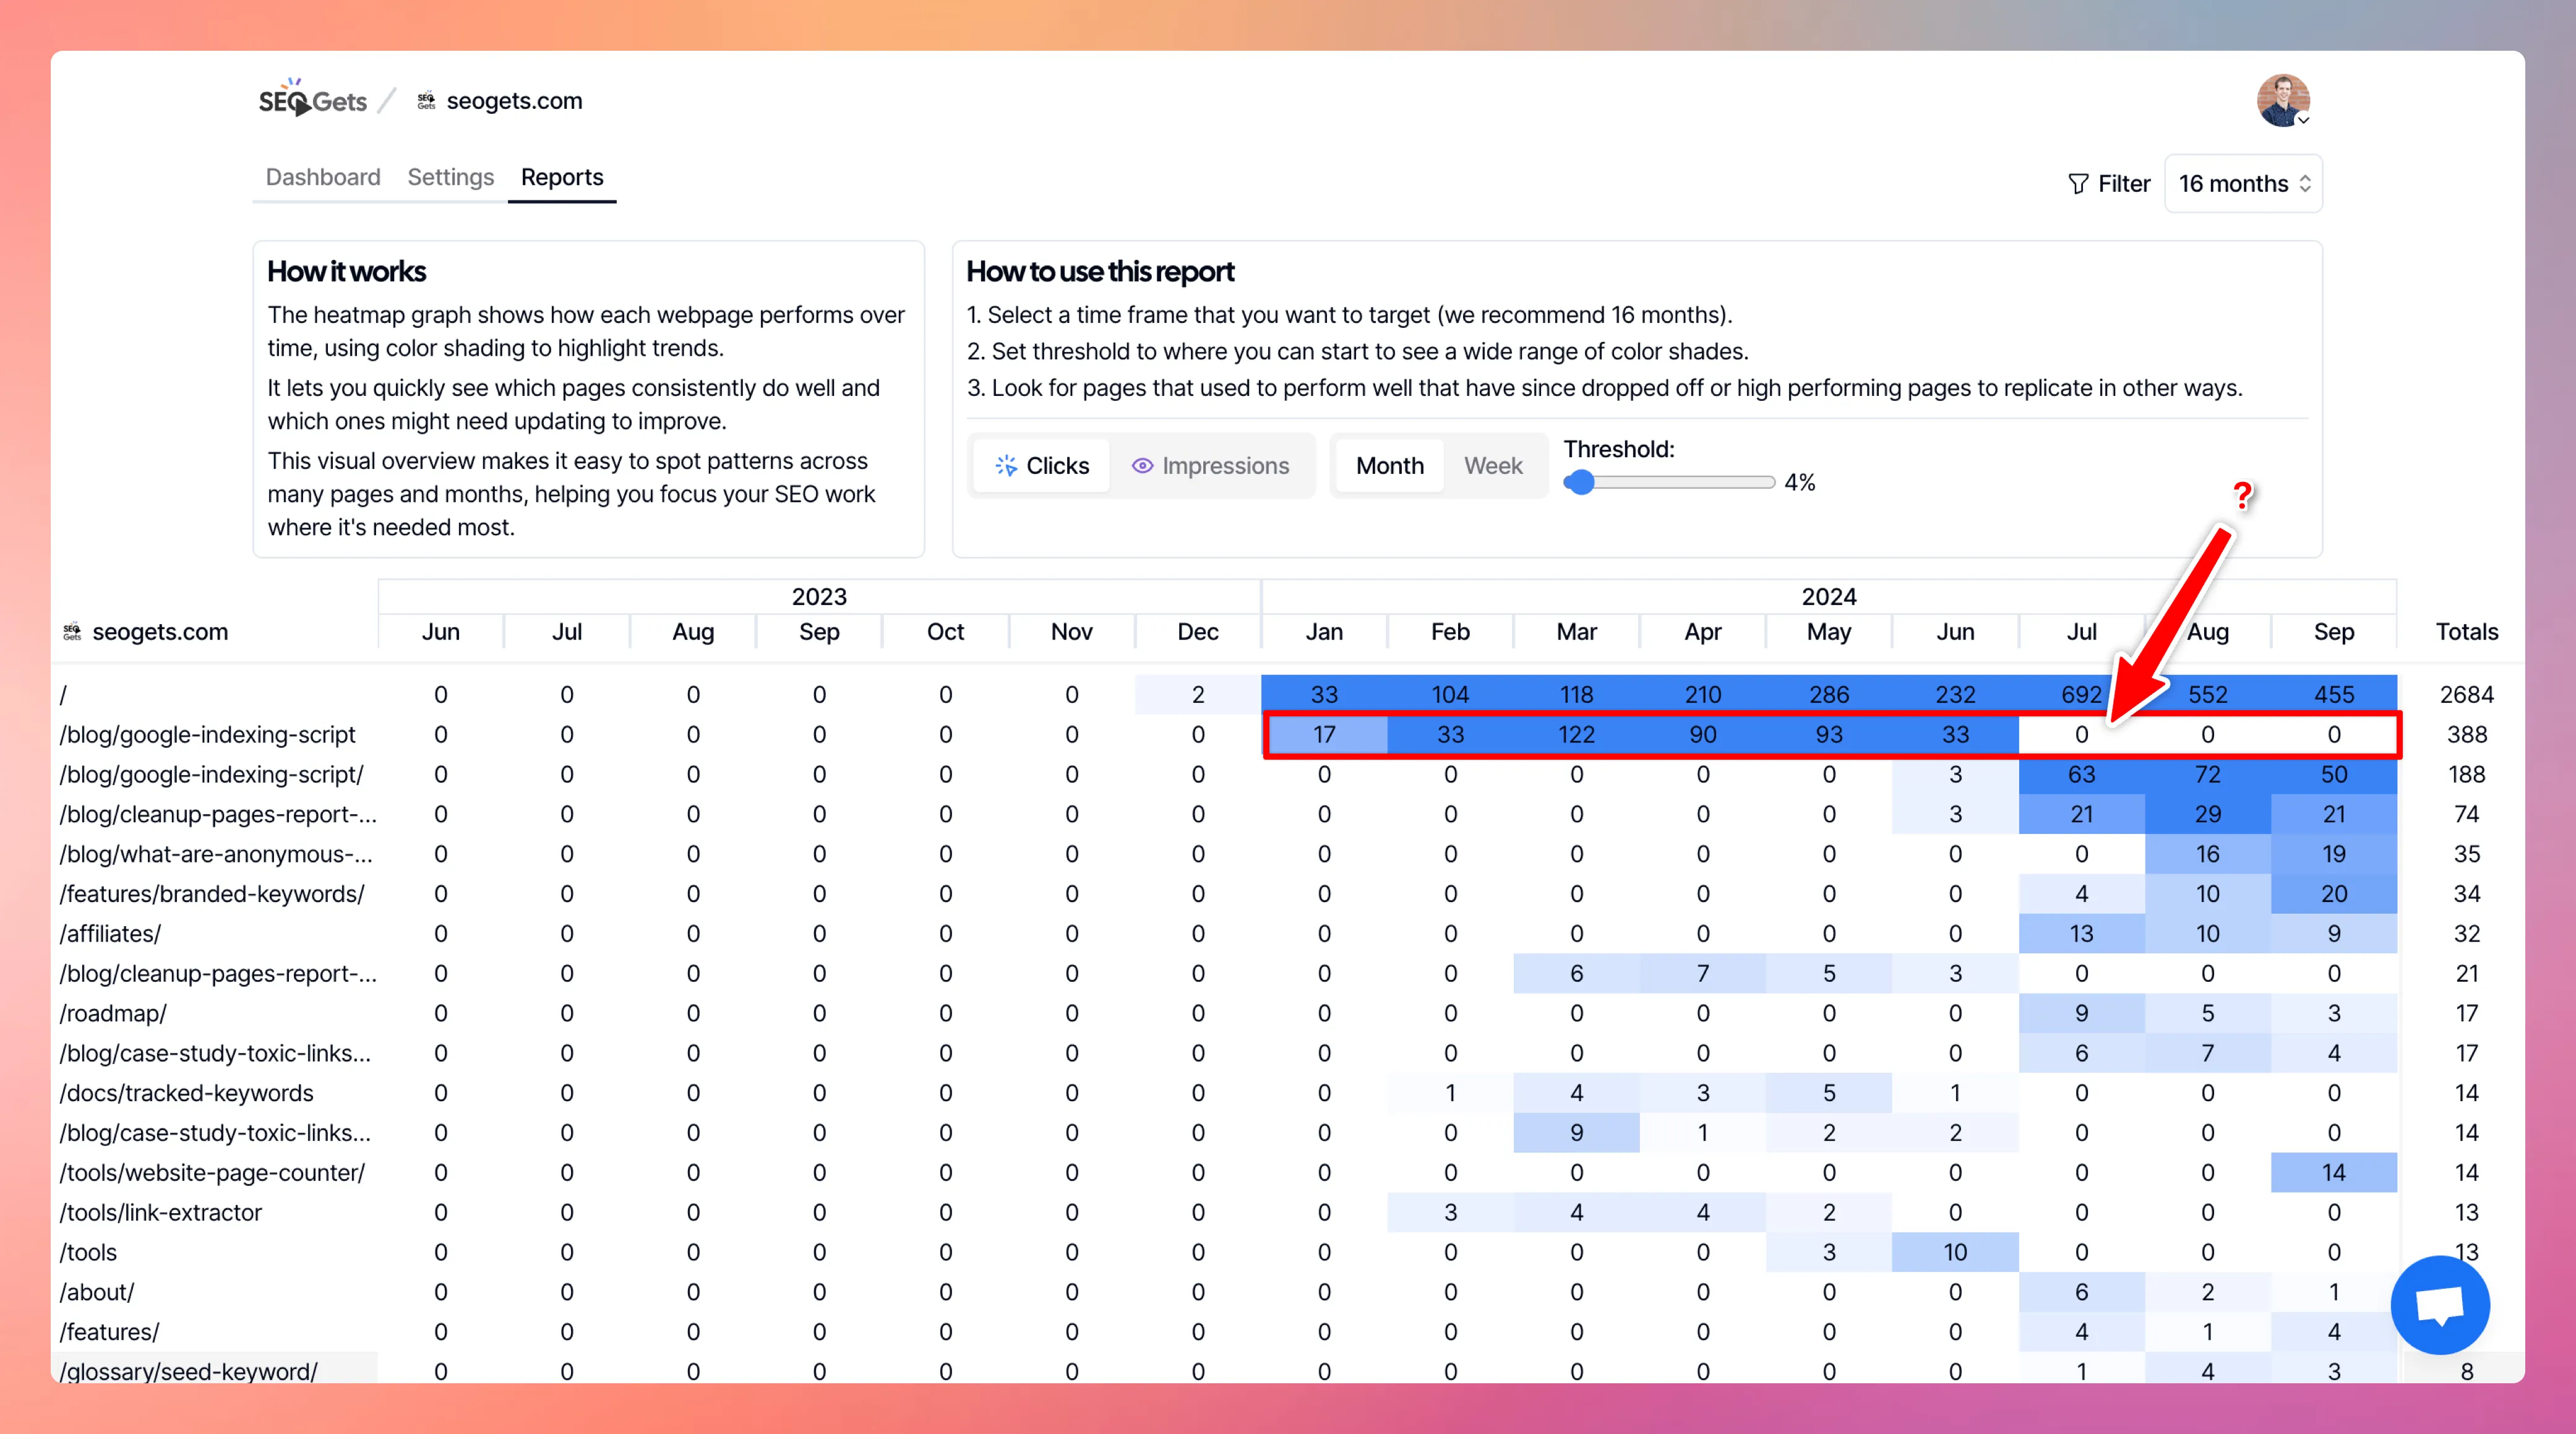Switch to the Settings tab
This screenshot has width=2576, height=1434.
click(450, 177)
